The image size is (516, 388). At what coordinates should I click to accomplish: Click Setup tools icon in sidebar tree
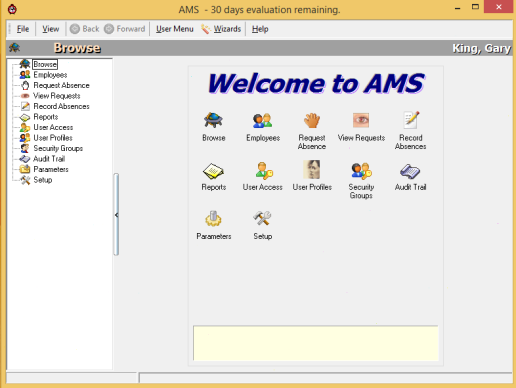point(25,180)
